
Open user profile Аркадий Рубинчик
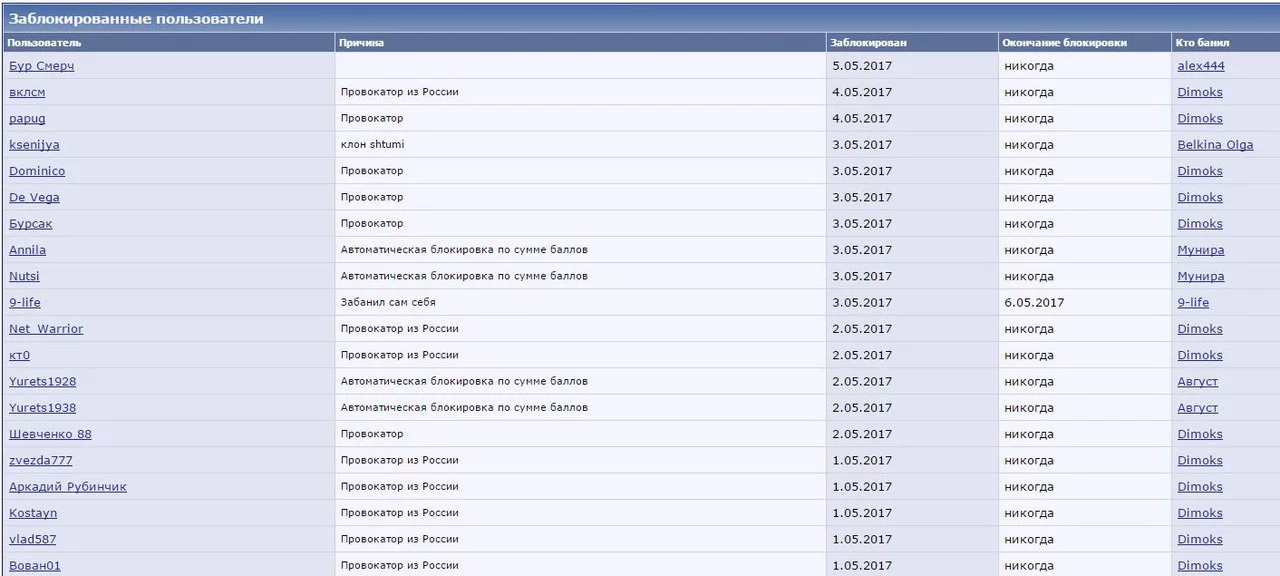pyautogui.click(x=68, y=487)
